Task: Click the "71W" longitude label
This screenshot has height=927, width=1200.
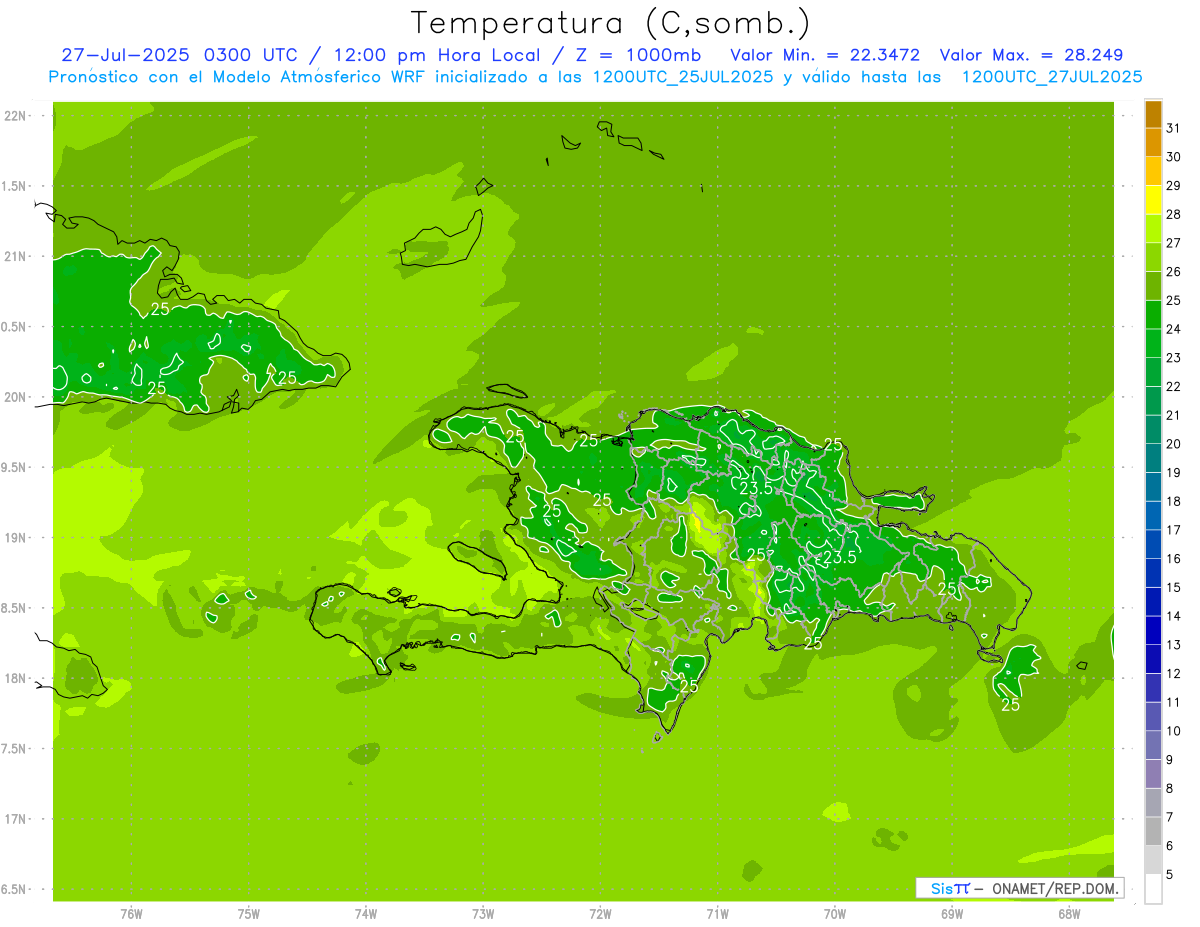Action: point(717,913)
